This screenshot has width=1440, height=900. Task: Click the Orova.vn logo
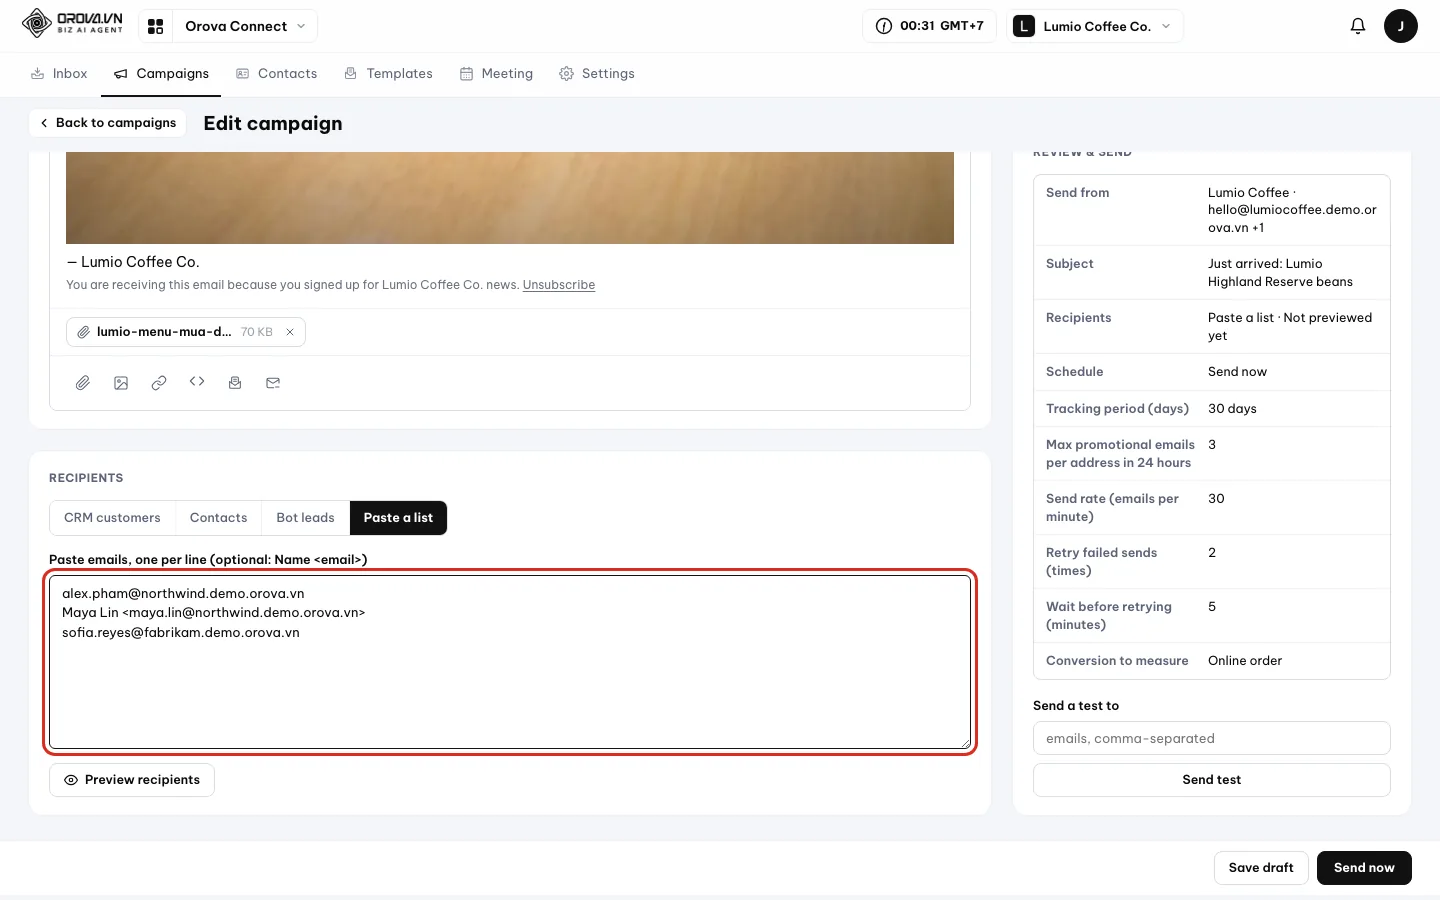(x=73, y=23)
